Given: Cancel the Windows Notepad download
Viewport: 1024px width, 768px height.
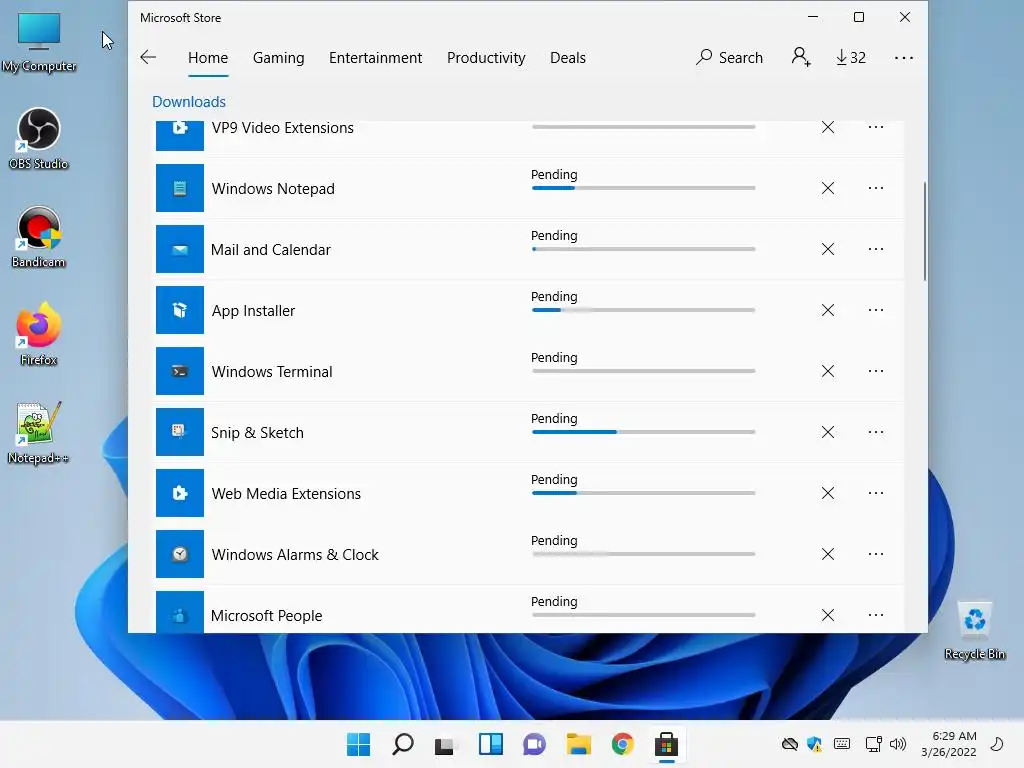Looking at the screenshot, I should [827, 188].
